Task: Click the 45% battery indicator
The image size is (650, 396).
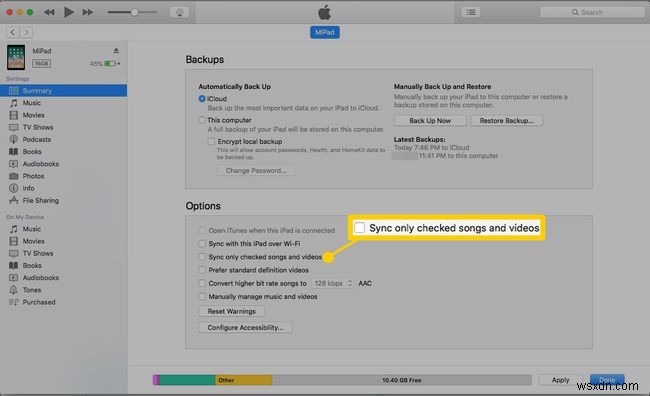Action: pyautogui.click(x=105, y=63)
